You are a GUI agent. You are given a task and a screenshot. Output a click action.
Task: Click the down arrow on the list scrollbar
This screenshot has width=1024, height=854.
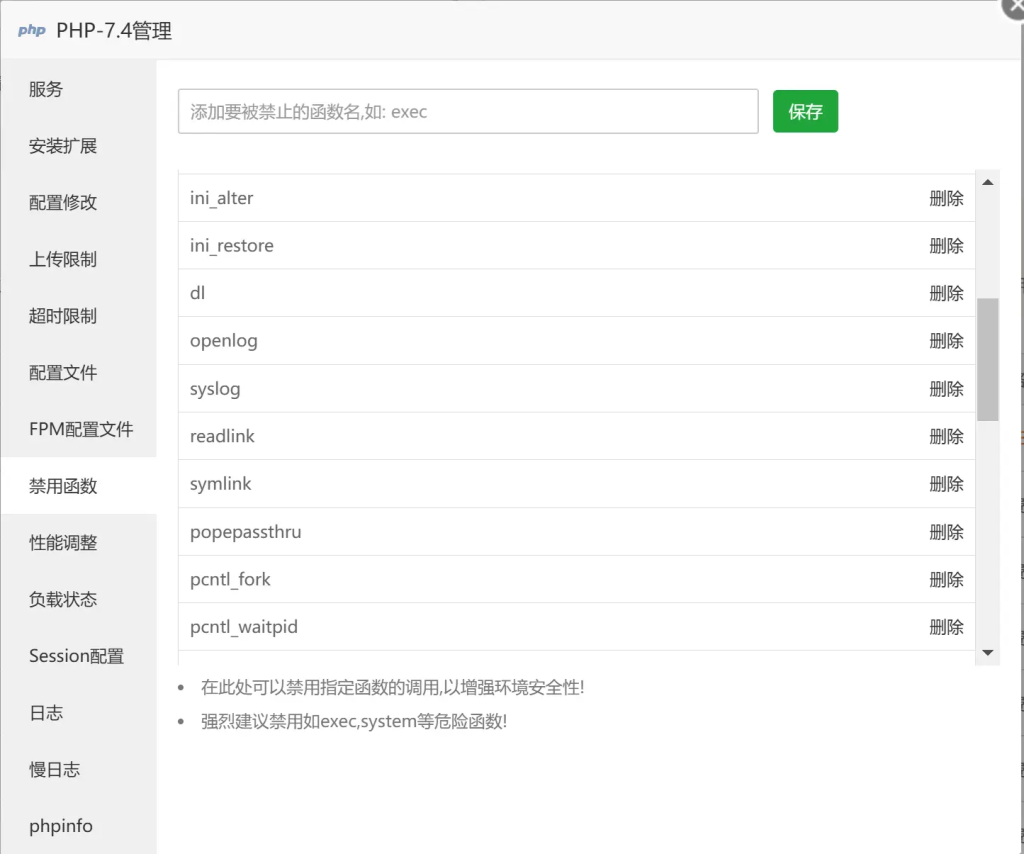(x=988, y=651)
